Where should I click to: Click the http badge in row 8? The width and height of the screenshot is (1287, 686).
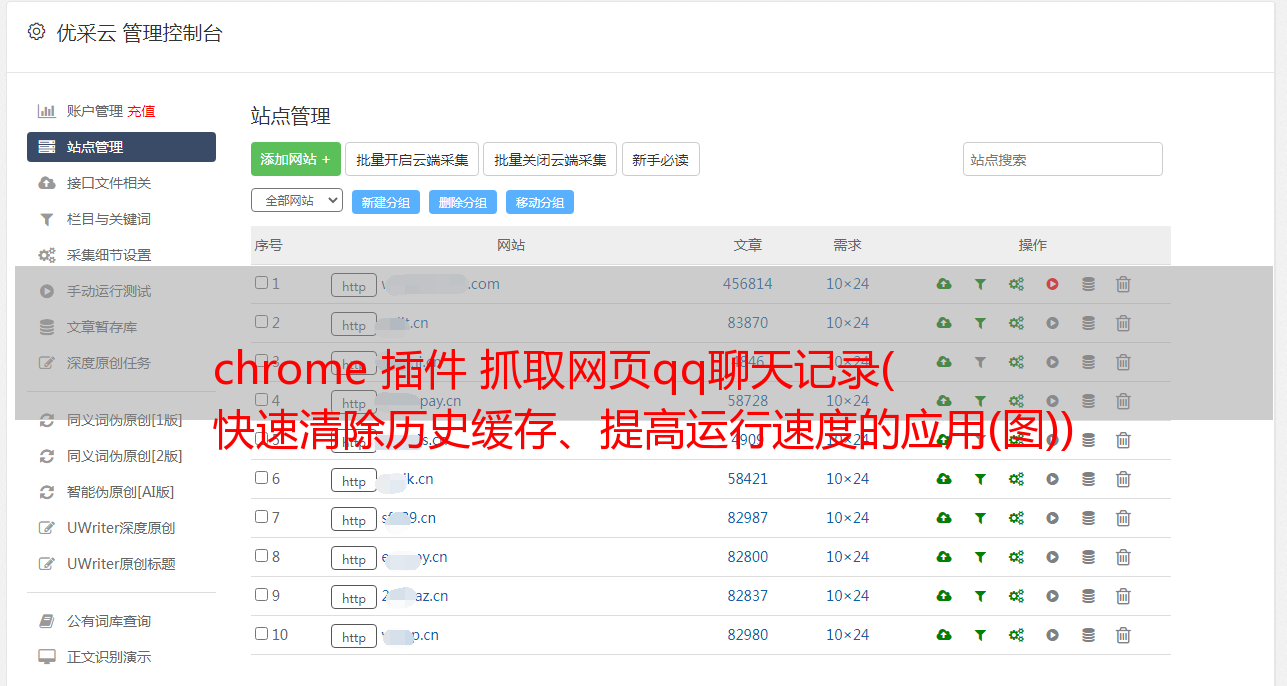(x=354, y=558)
